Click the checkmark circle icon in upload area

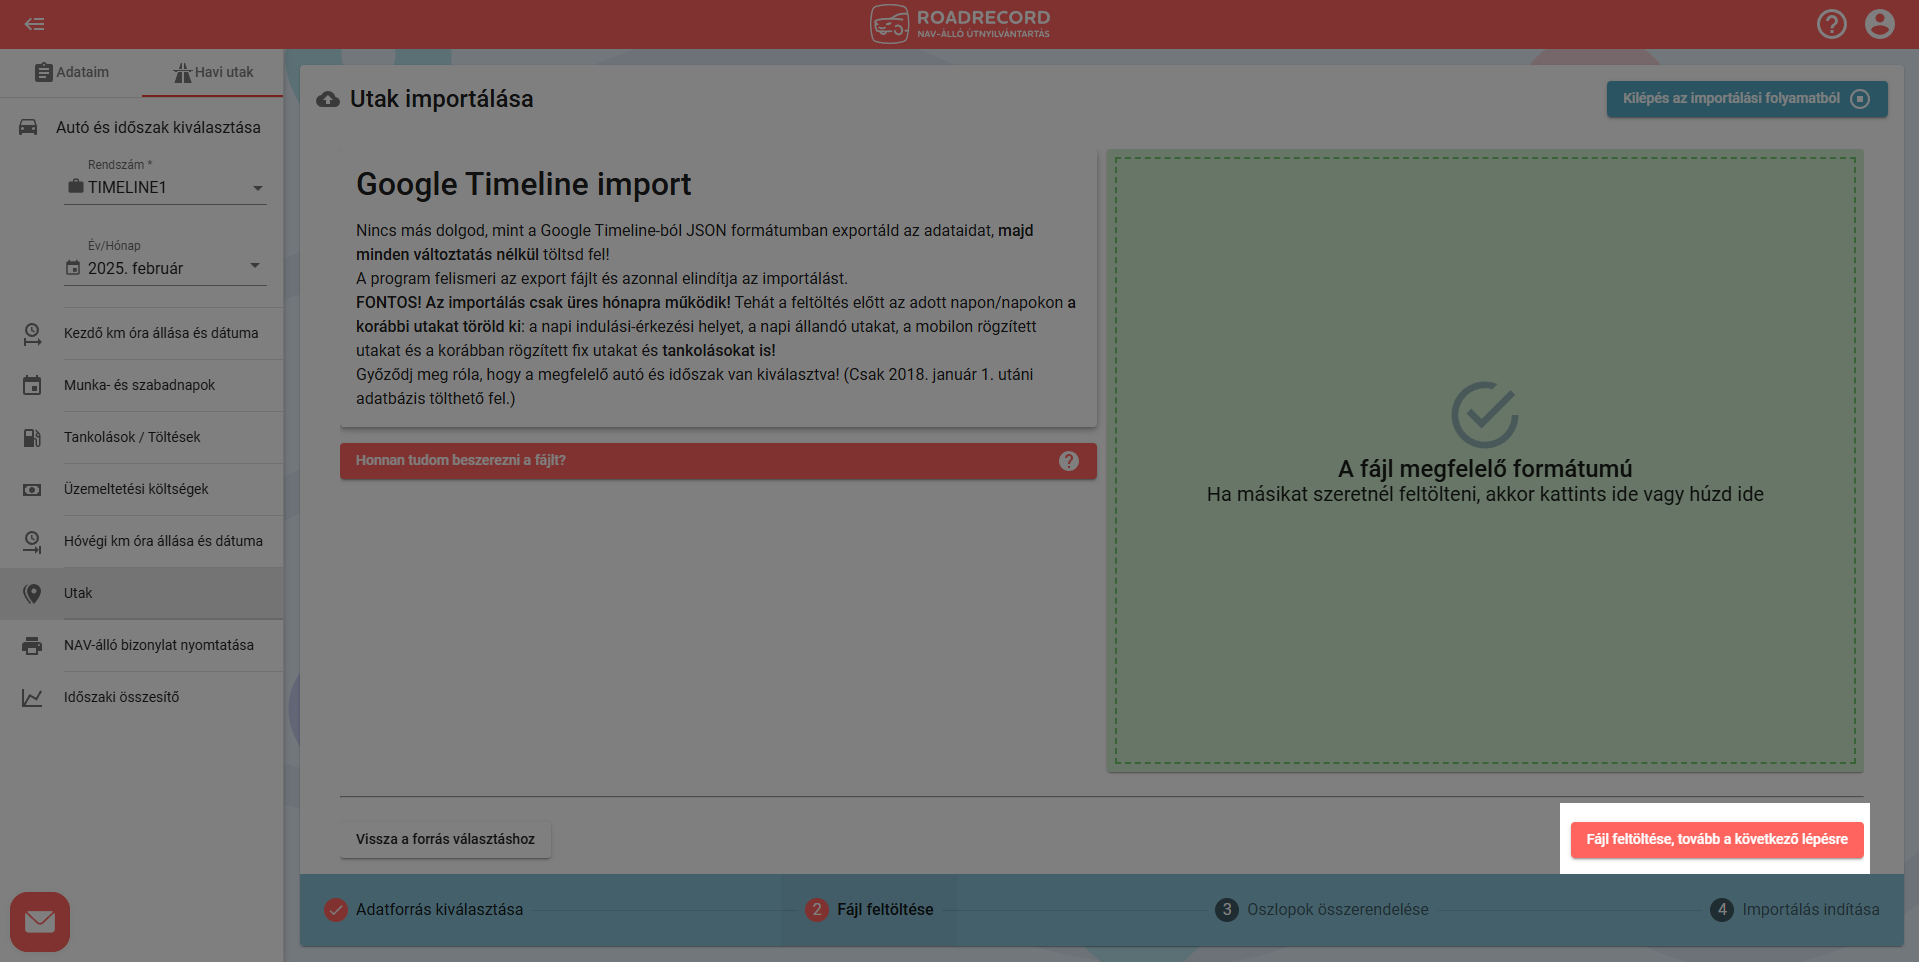click(x=1485, y=414)
